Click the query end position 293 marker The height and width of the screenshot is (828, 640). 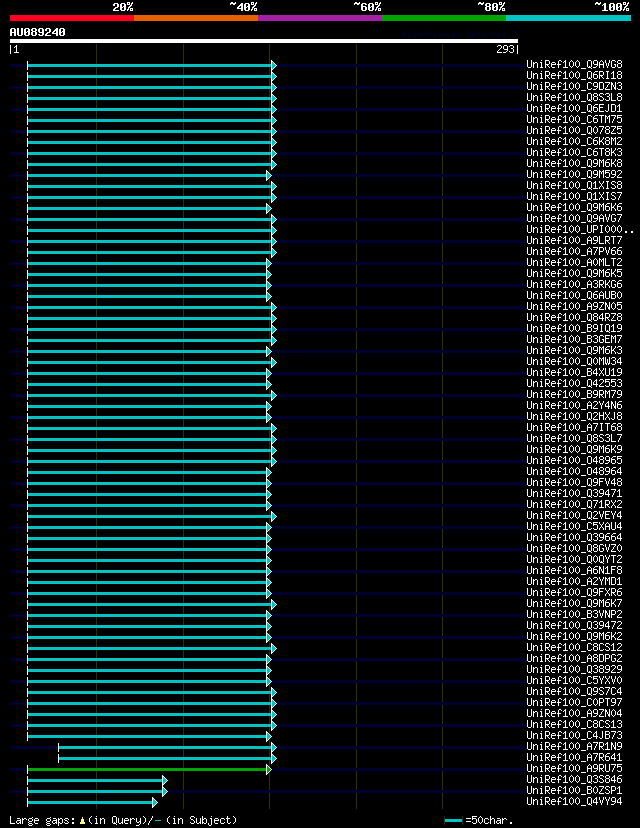pyautogui.click(x=507, y=50)
